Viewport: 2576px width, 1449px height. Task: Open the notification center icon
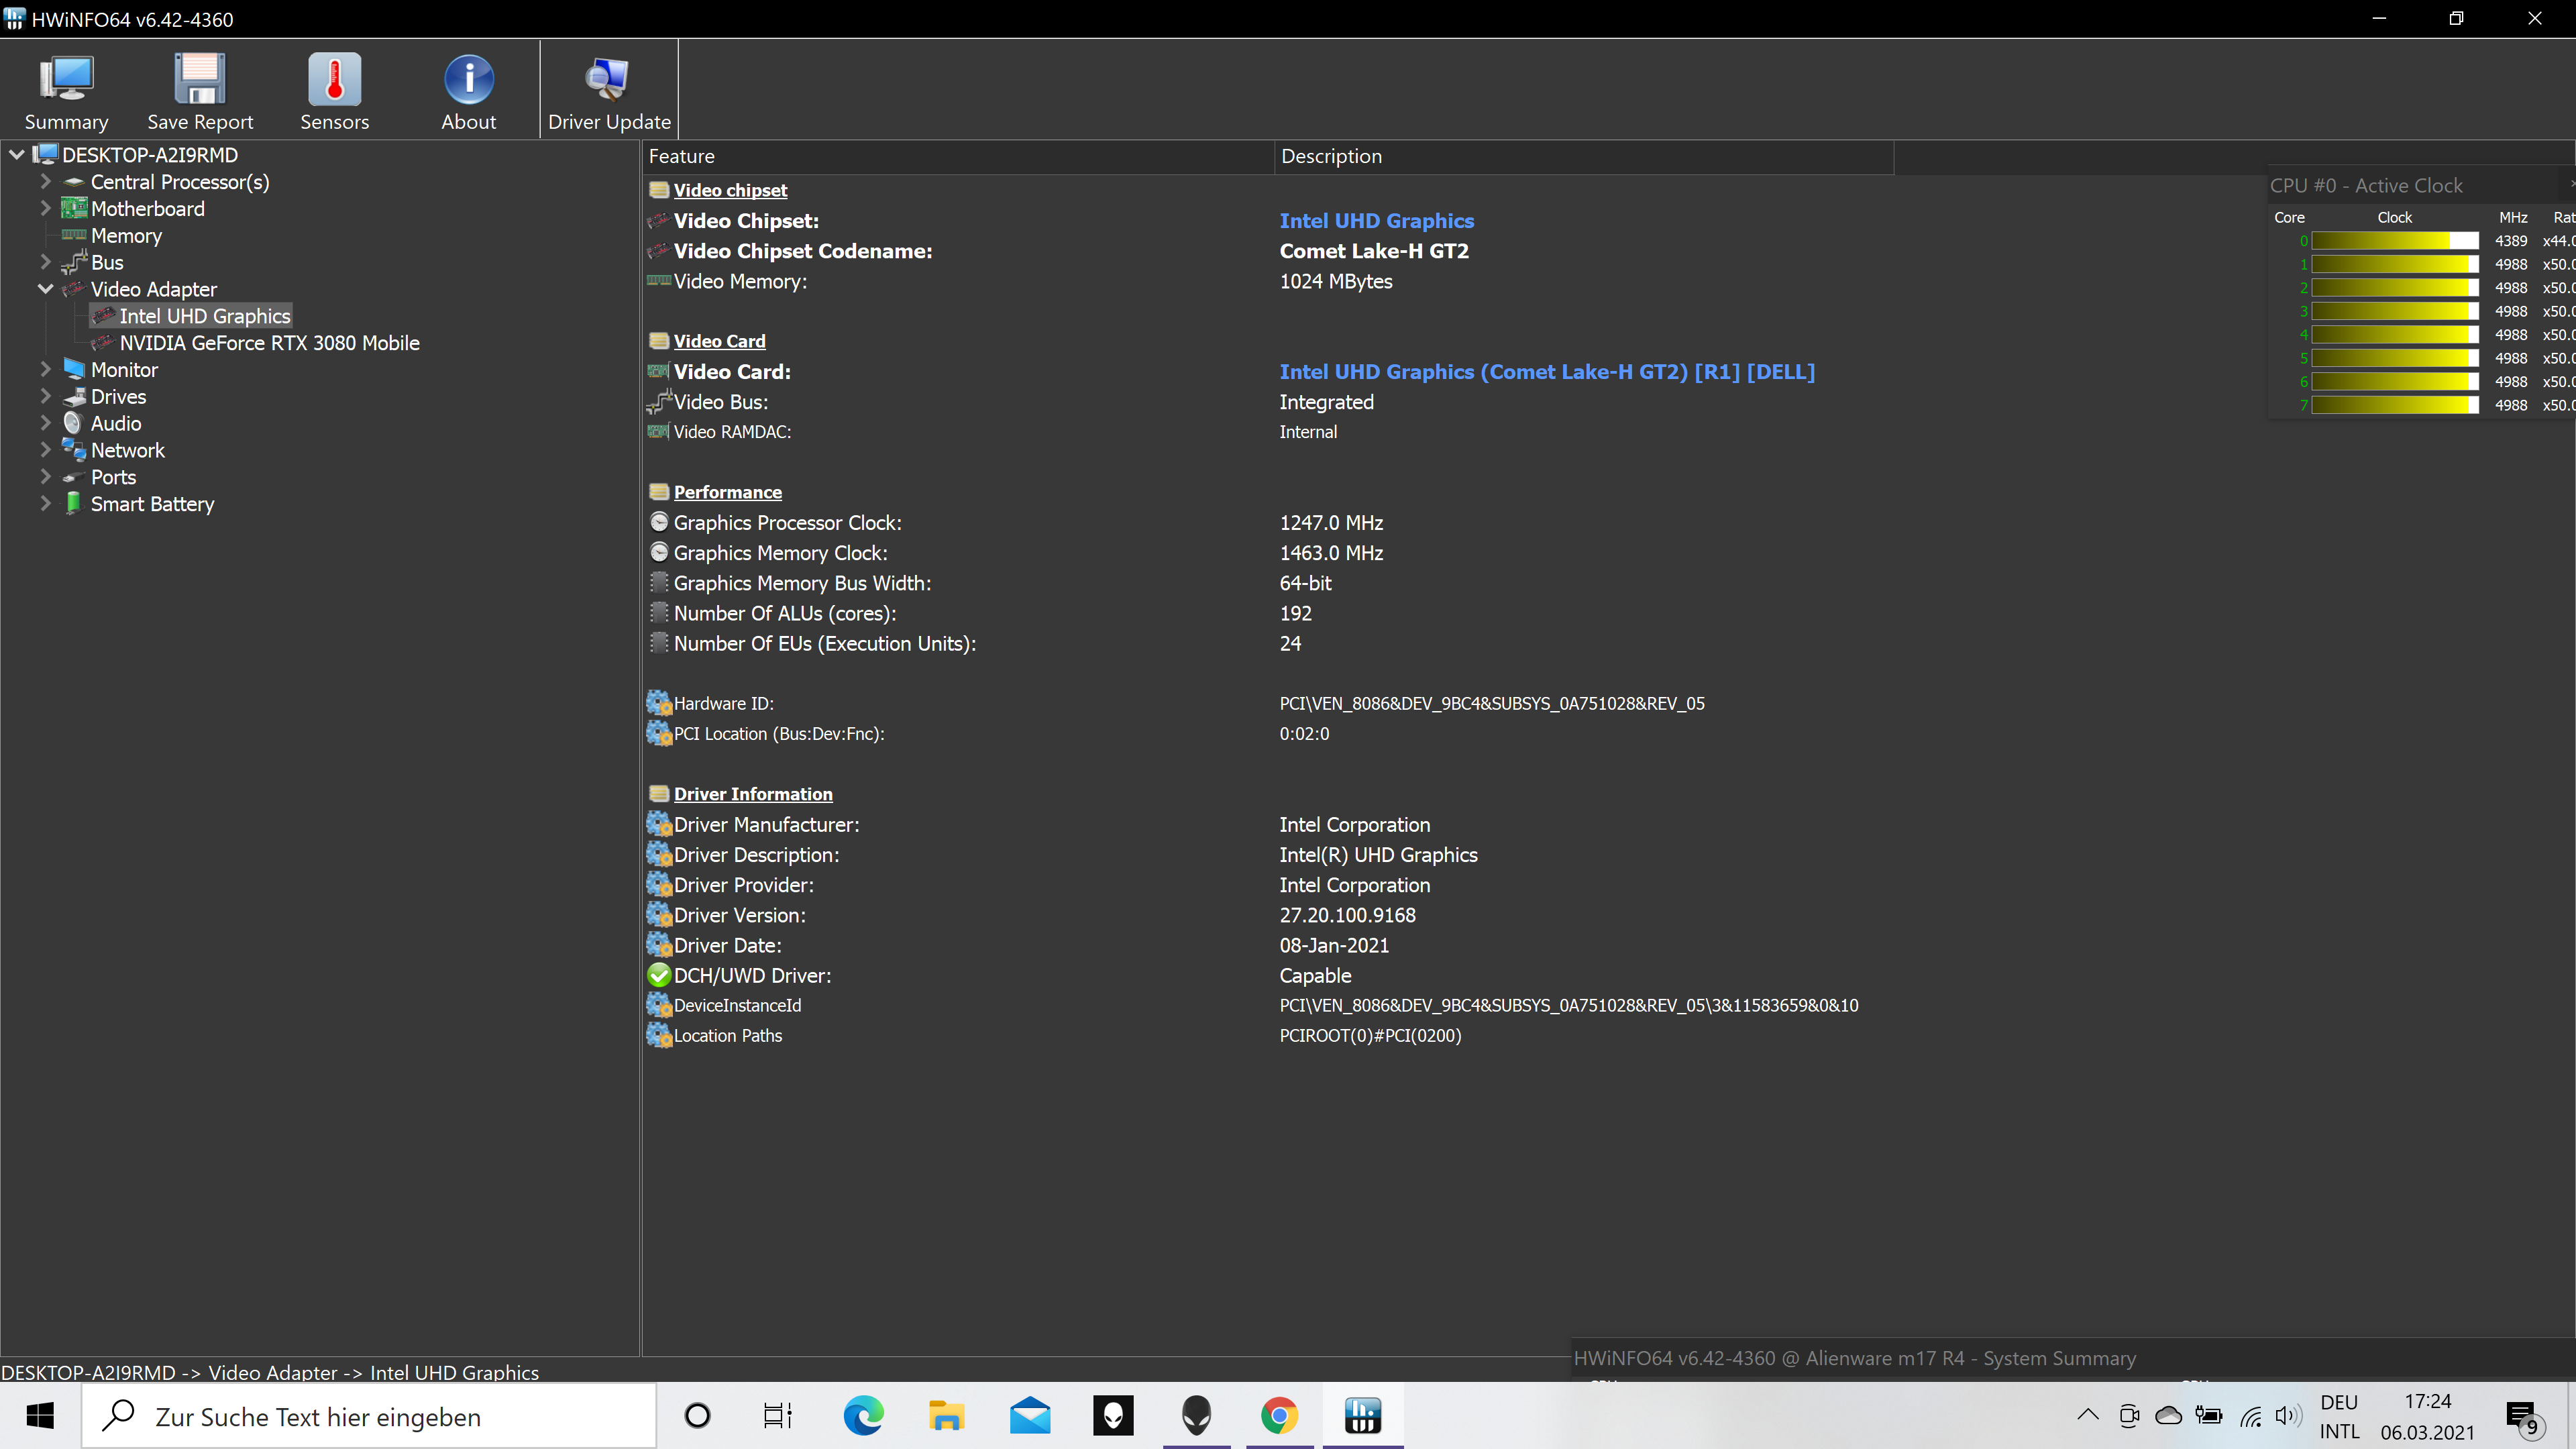point(2522,1417)
